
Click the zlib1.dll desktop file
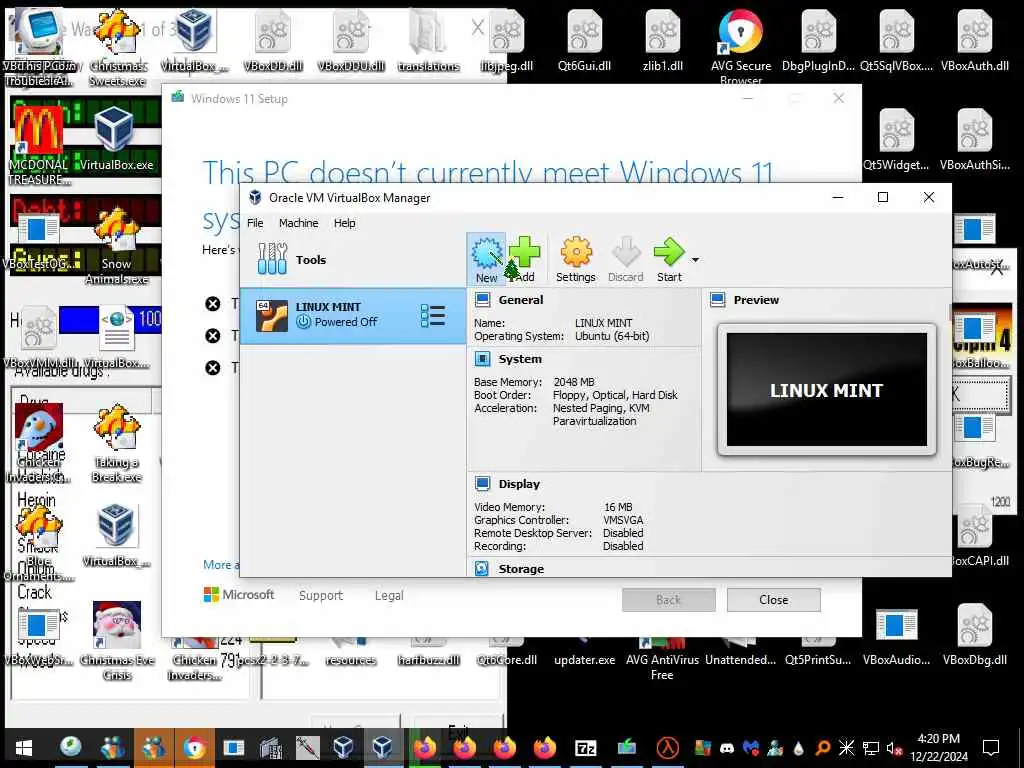click(x=662, y=40)
